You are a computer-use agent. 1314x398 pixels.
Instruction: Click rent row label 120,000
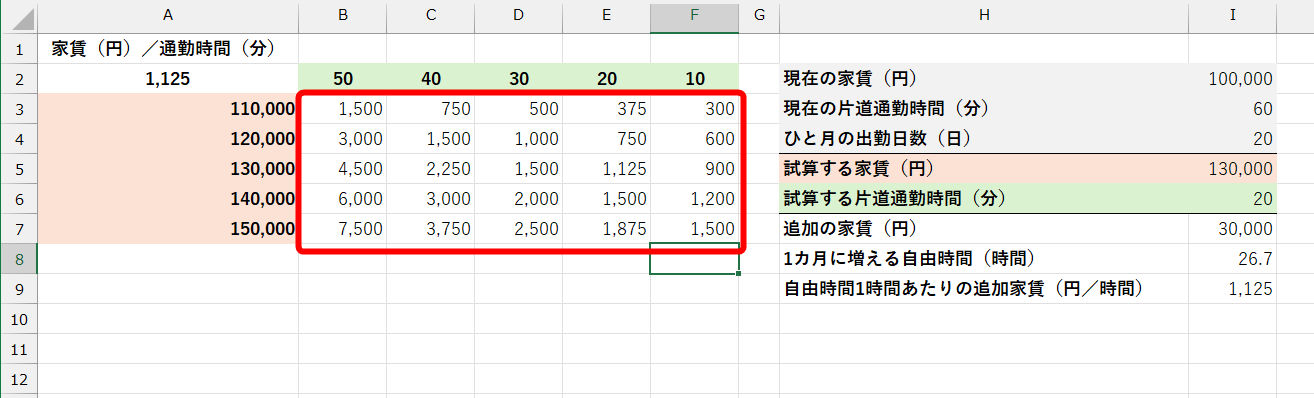pos(168,138)
